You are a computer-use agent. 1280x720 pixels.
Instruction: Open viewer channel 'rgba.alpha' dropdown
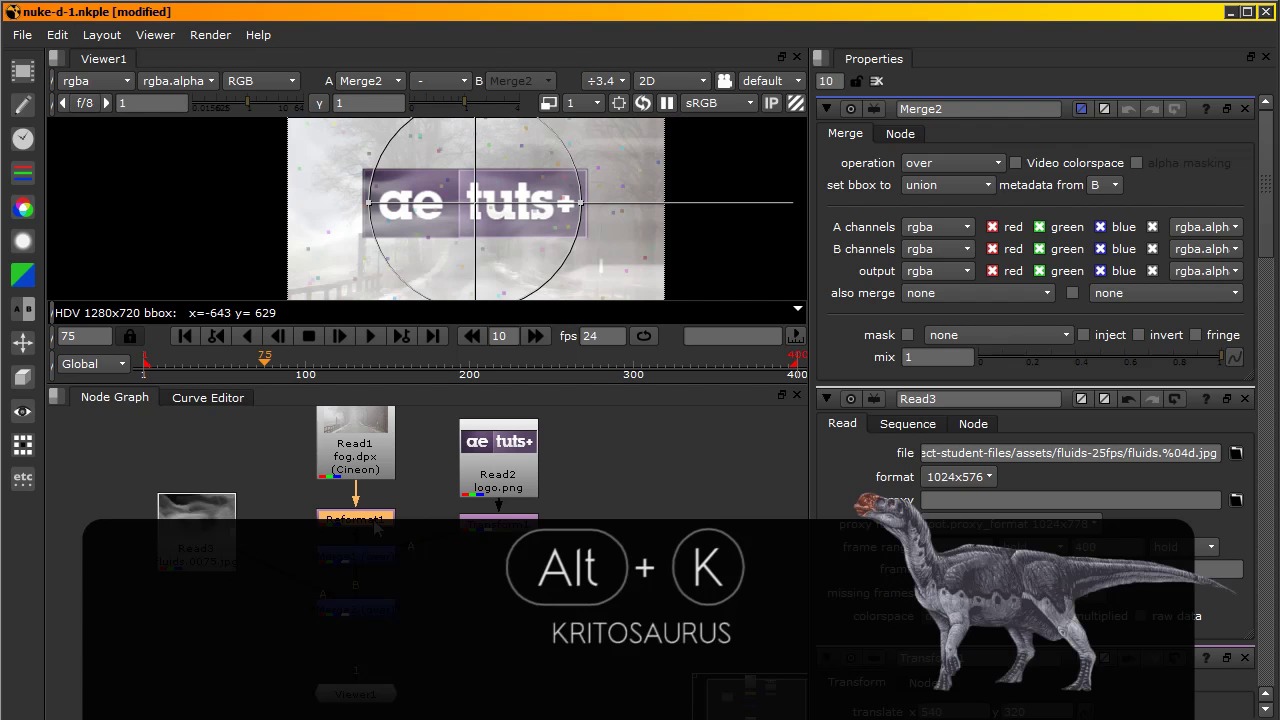pyautogui.click(x=179, y=81)
